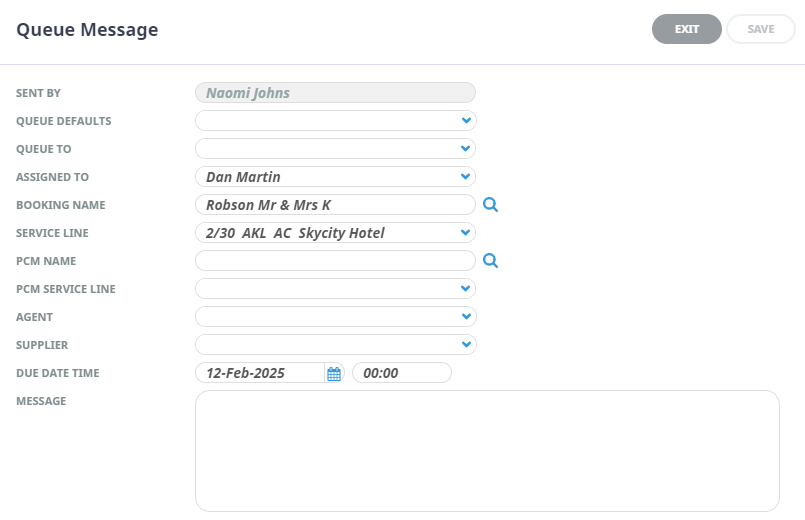805x520 pixels.
Task: Click the EXIT button
Action: (687, 29)
